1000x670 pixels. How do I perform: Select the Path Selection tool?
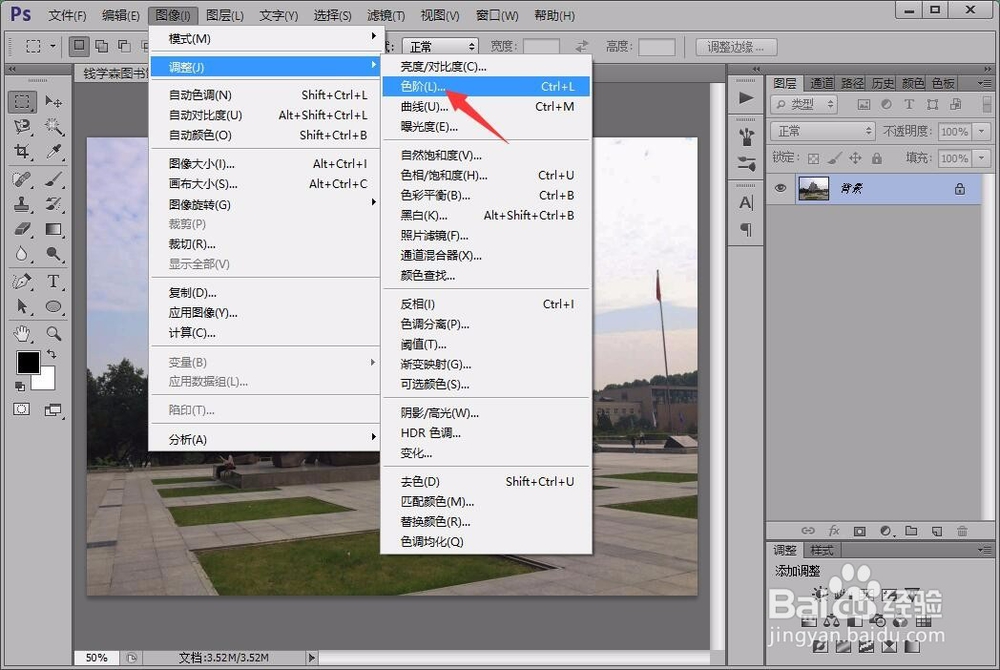click(x=22, y=307)
